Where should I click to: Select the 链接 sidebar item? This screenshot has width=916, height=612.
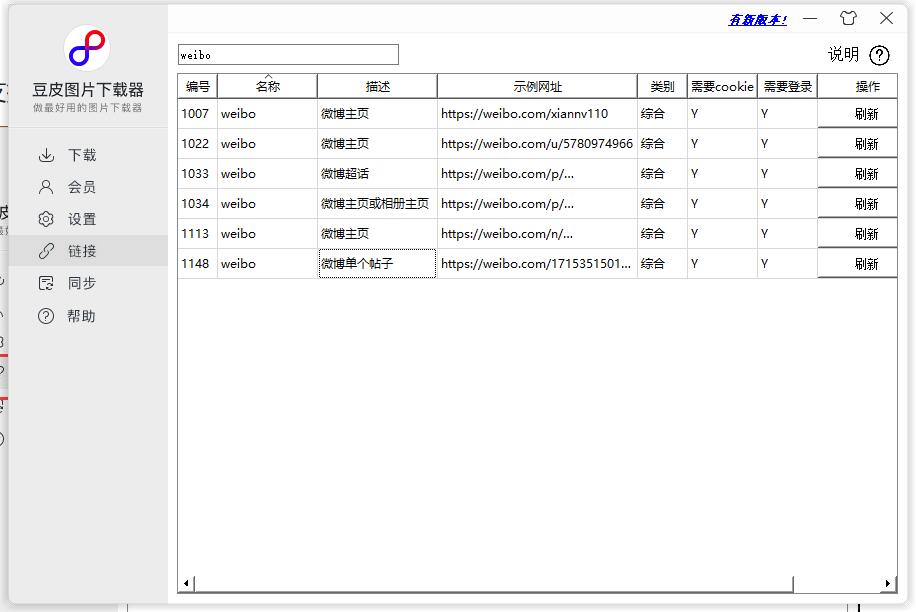point(88,251)
